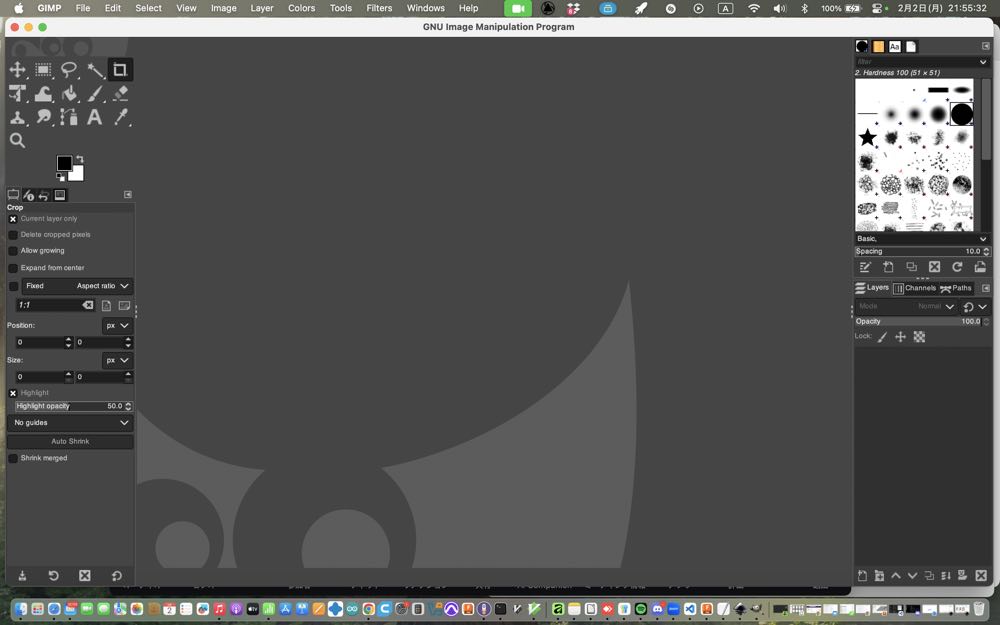Enable Expand from center checkbox
The width and height of the screenshot is (1000, 625).
(13, 268)
